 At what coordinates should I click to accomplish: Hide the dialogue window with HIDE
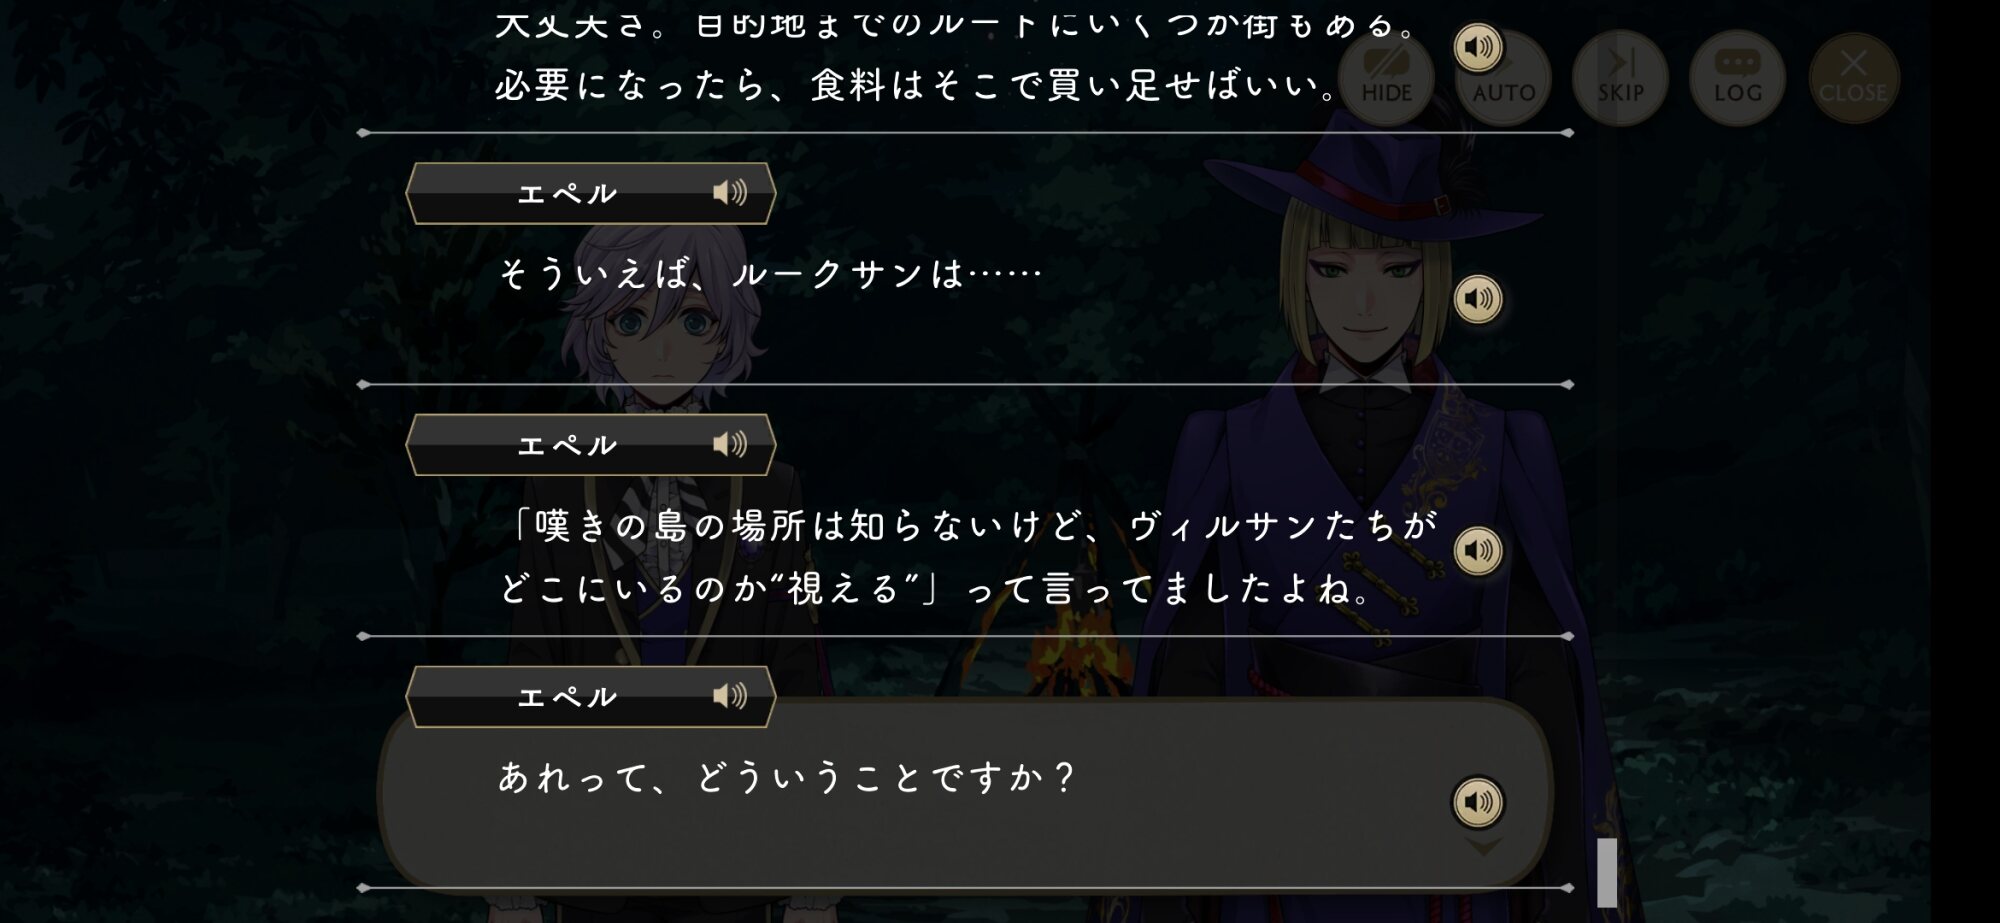pyautogui.click(x=1387, y=78)
